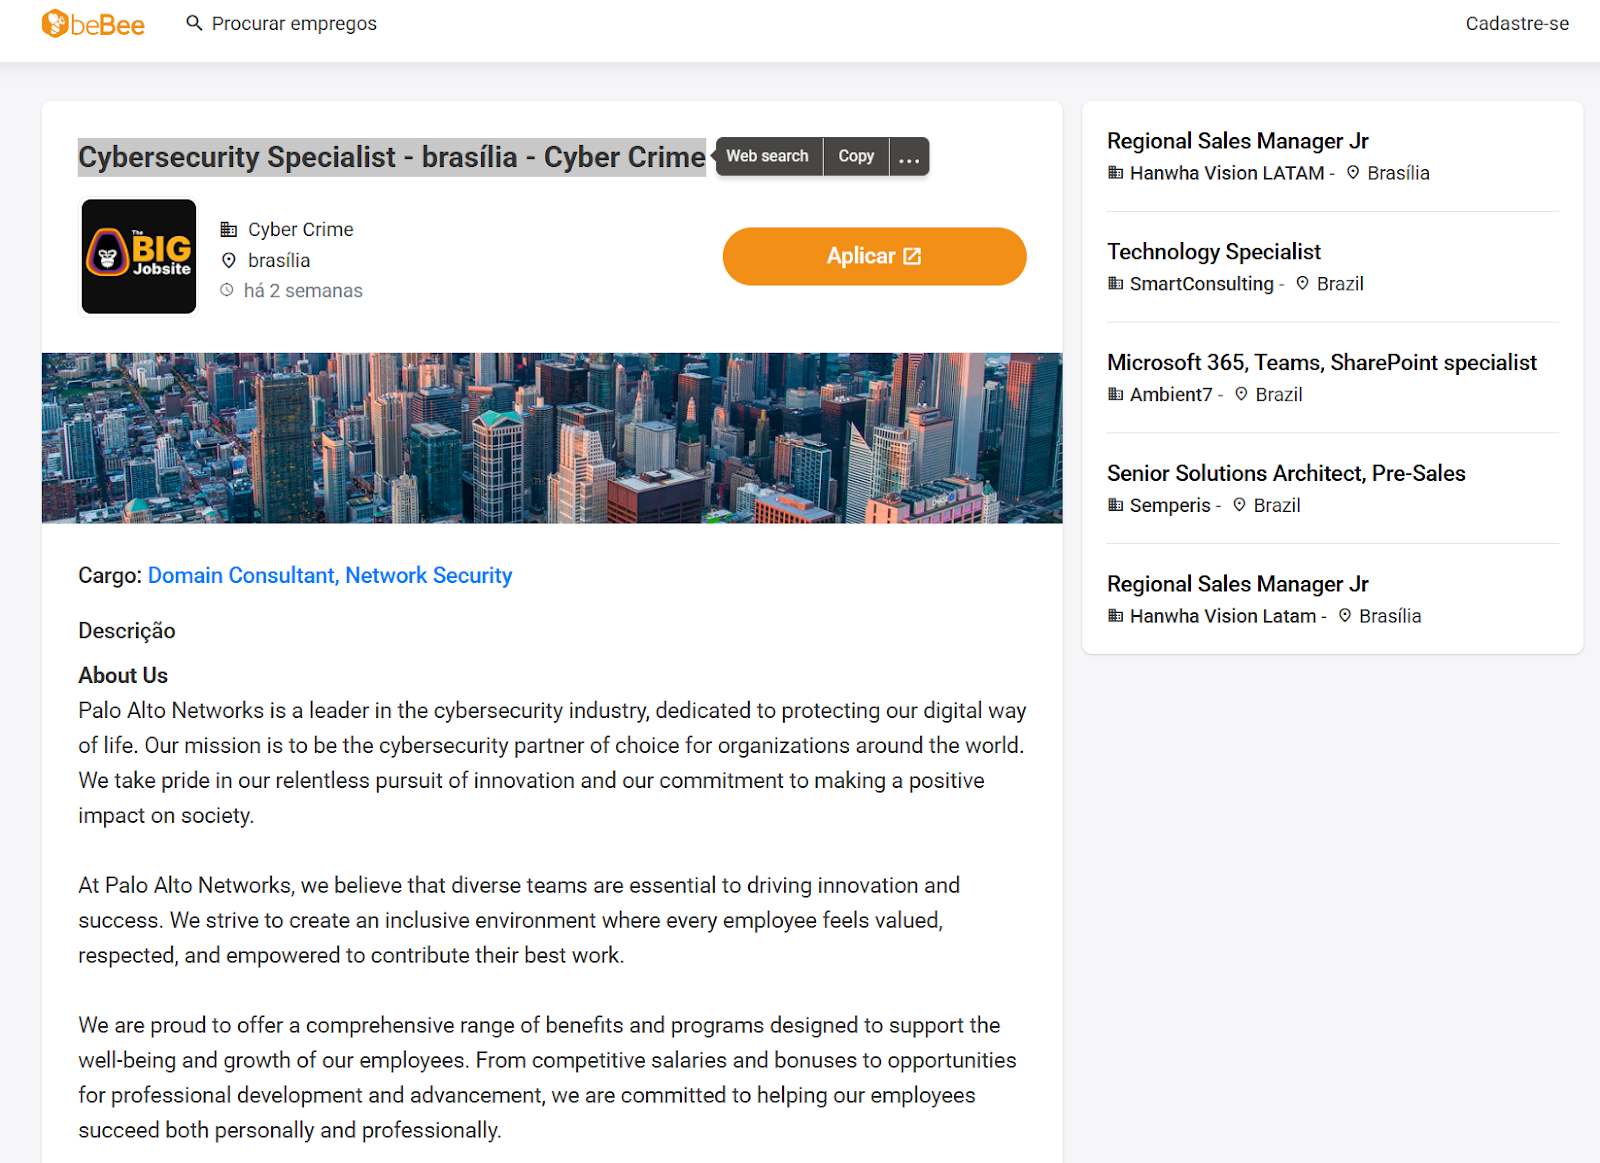Viewport: 1600px width, 1163px height.
Task: Click the building icon beside SmartConsulting
Action: [1116, 284]
